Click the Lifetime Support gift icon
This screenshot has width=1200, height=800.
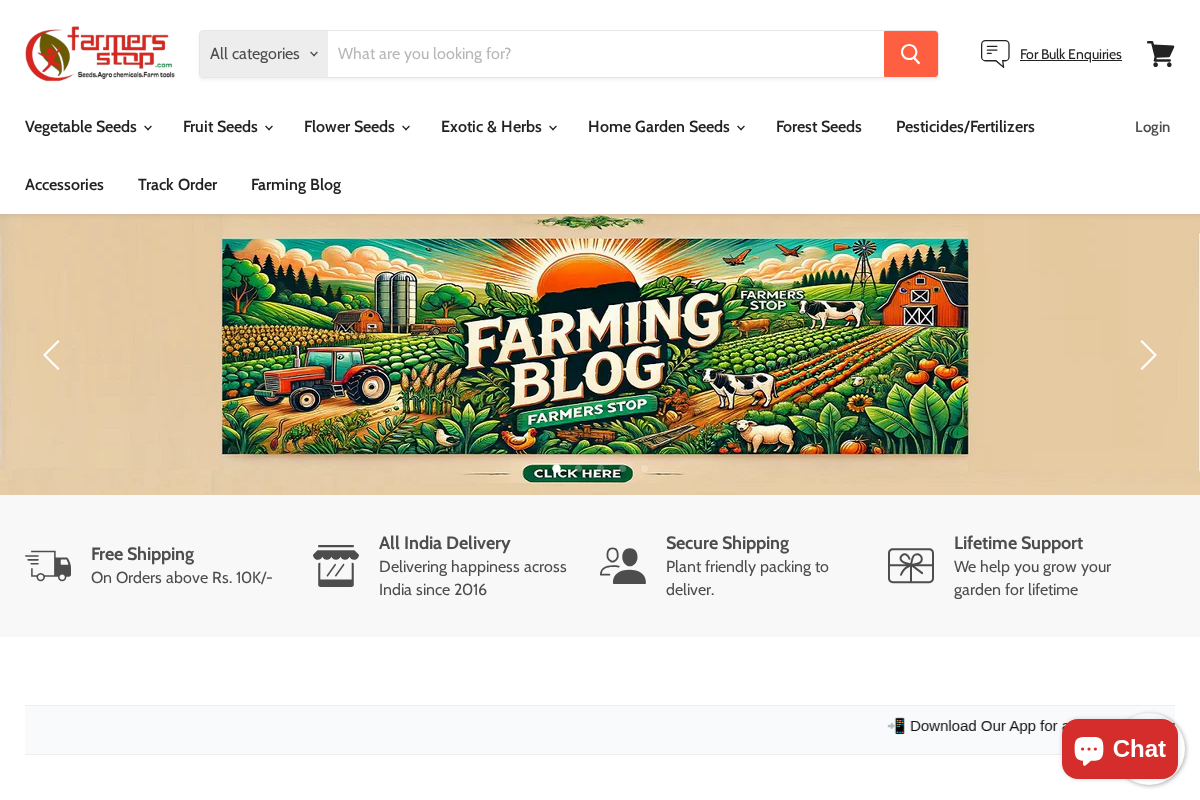[x=910, y=565]
